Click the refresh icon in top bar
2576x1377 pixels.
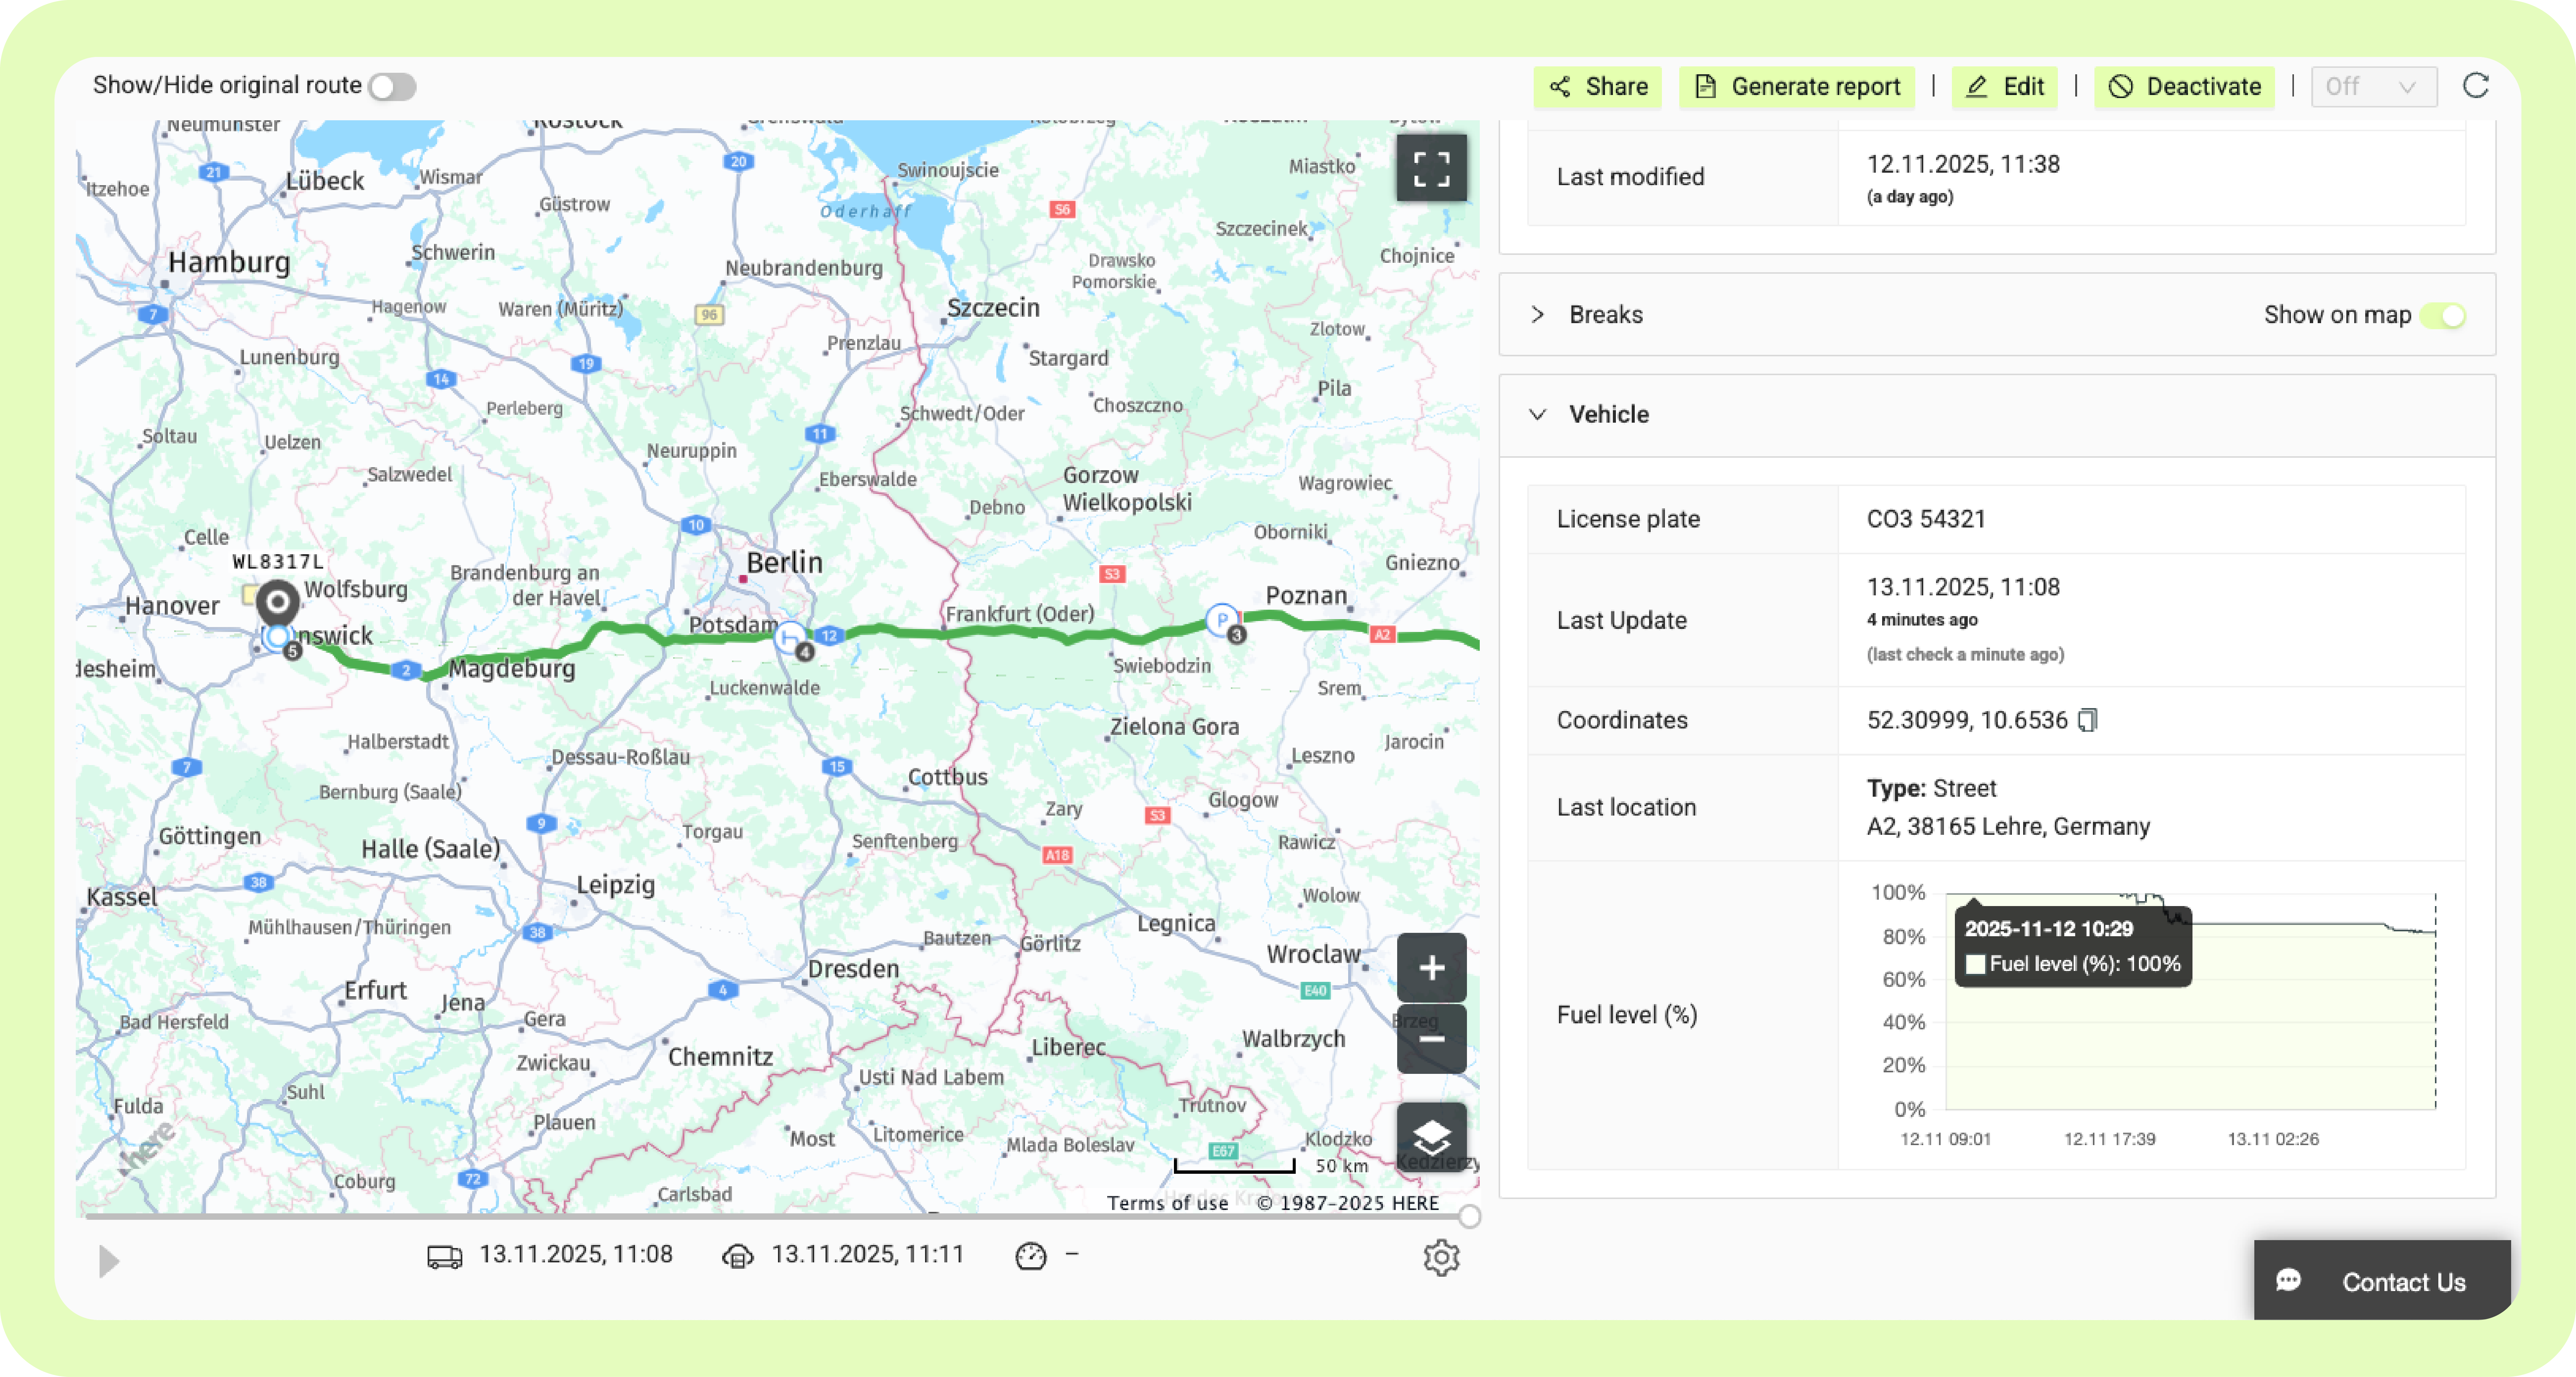click(2475, 86)
